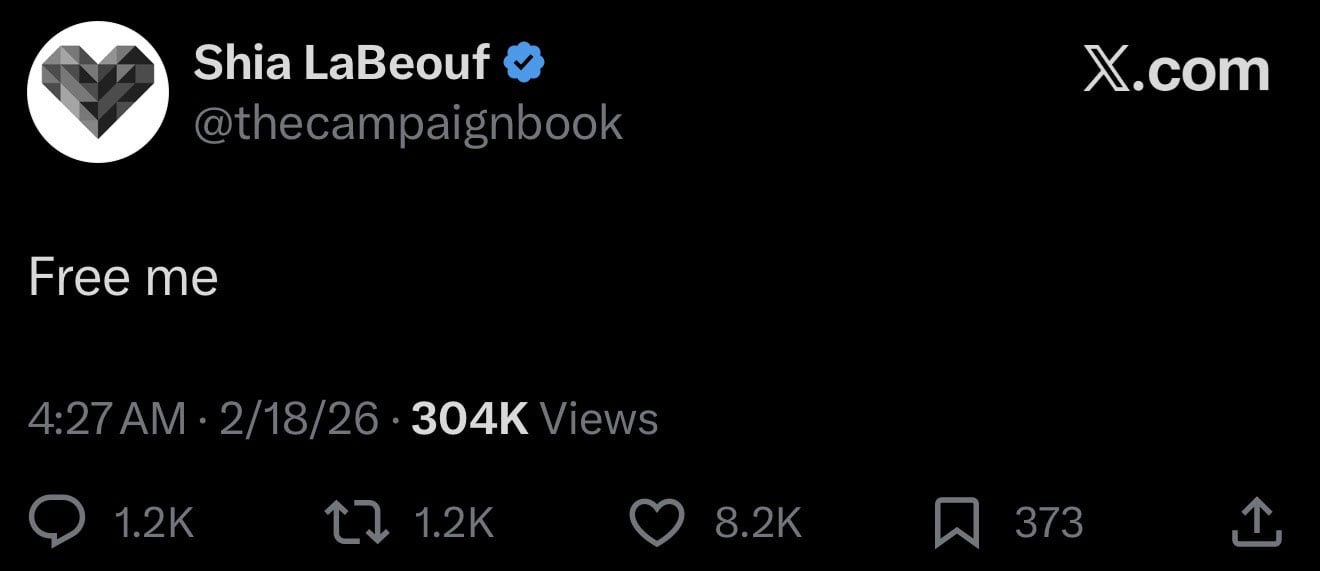Open the share menu via upload arrow icon
The height and width of the screenshot is (571, 1320).
click(1256, 523)
